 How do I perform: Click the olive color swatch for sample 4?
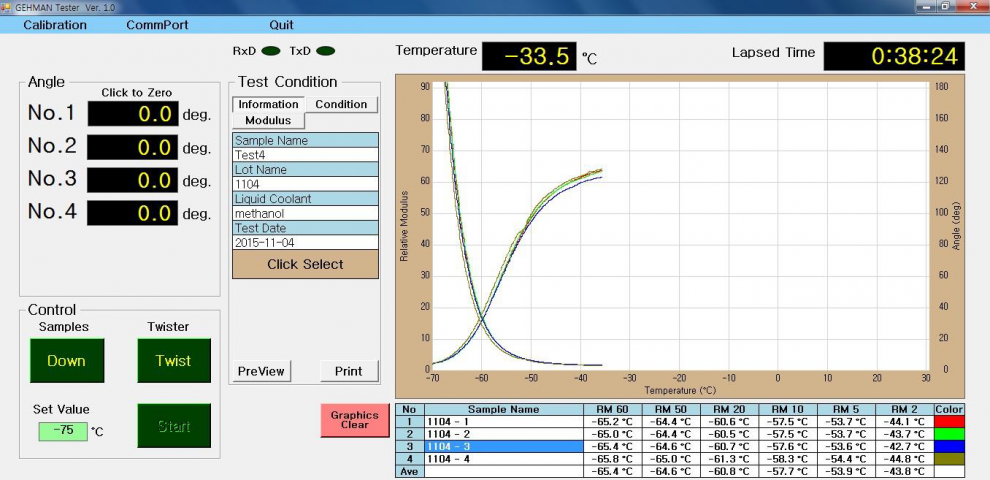tap(950, 459)
